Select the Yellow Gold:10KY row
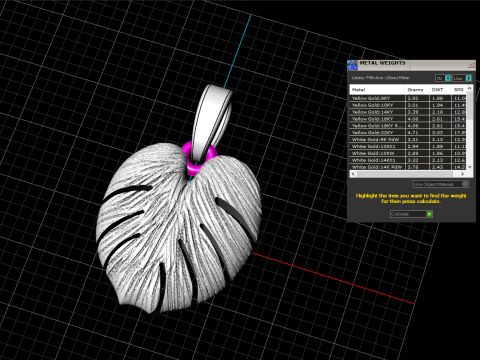Screen dimensions: 480x360 pos(408,105)
